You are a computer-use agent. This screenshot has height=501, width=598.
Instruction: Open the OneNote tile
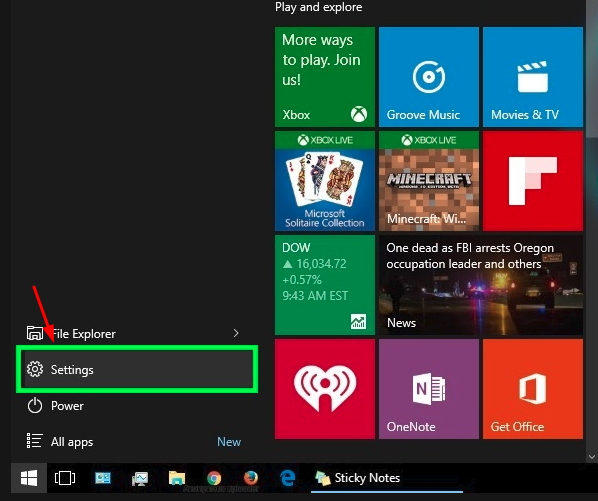(x=429, y=389)
